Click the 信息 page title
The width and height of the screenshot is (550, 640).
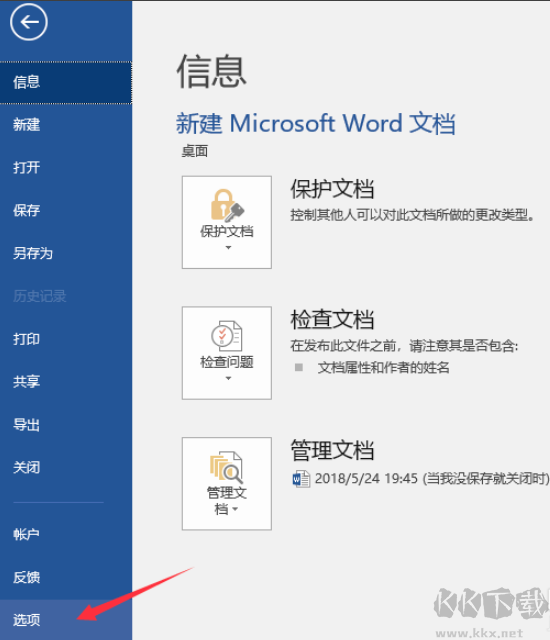pos(211,72)
